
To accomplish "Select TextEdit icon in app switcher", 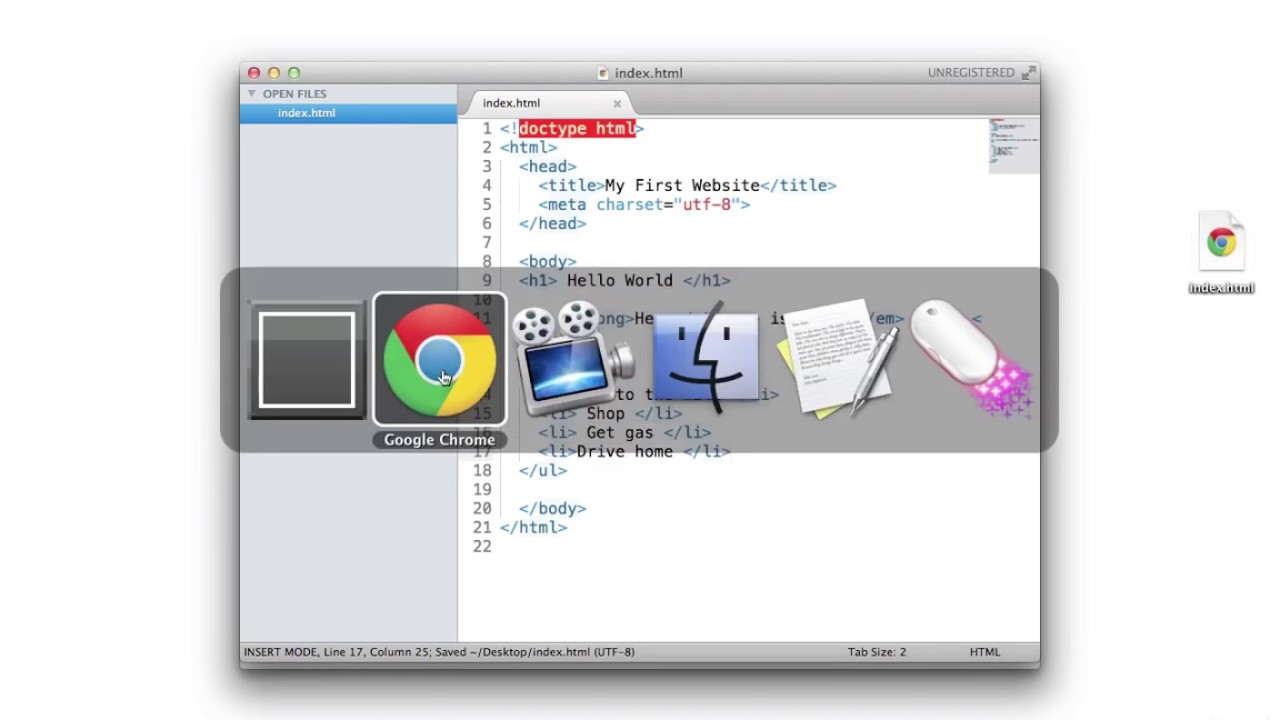I will pos(838,360).
